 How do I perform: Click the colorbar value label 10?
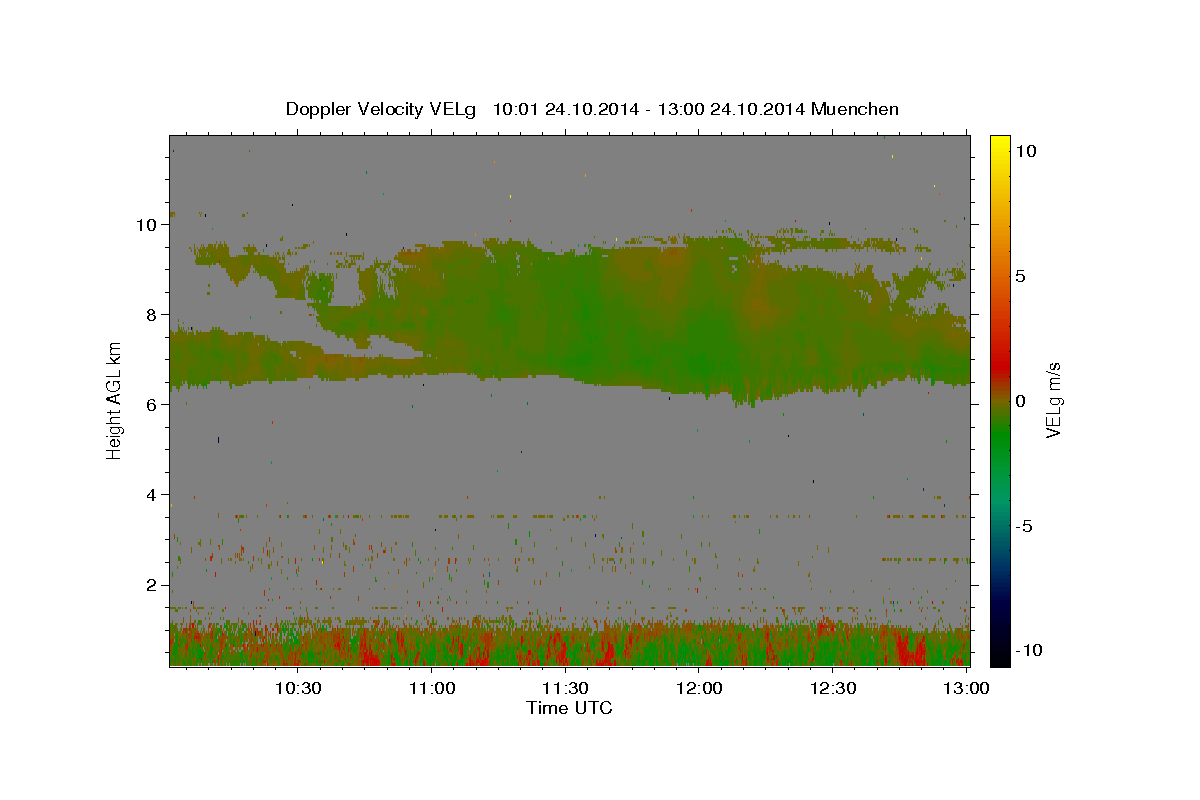(x=1026, y=151)
